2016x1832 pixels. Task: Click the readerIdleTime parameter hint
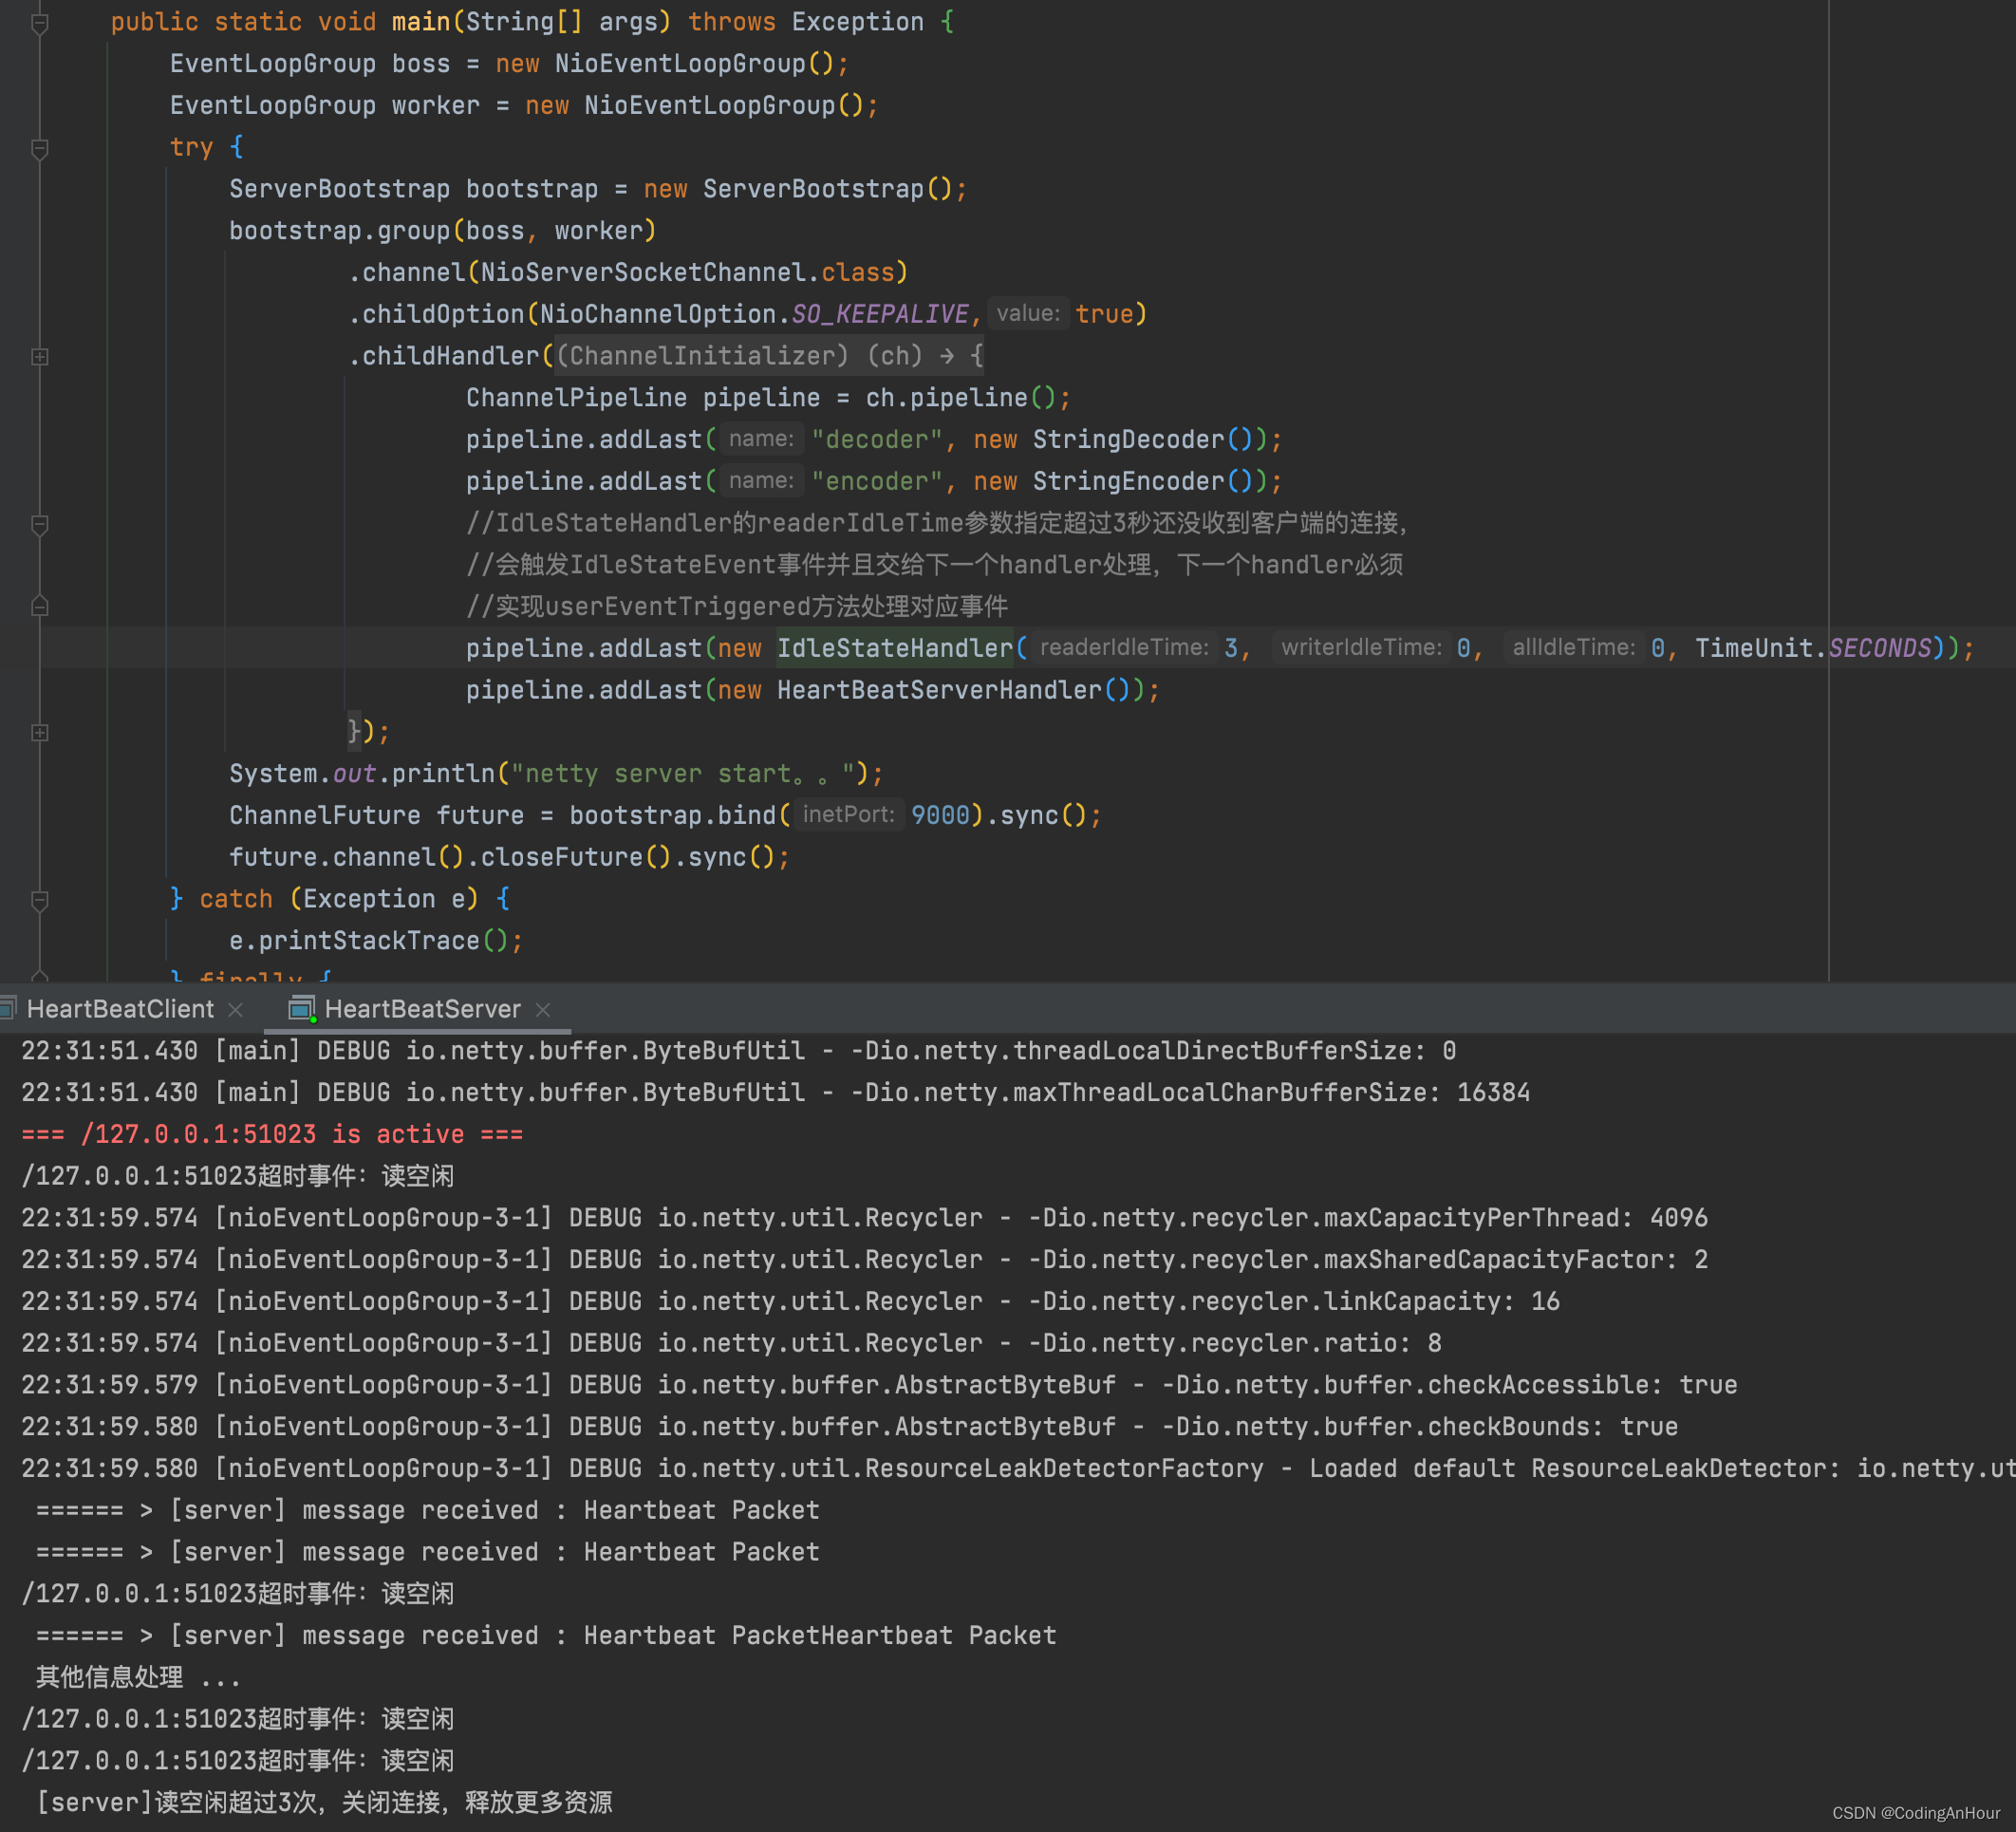pos(1124,647)
